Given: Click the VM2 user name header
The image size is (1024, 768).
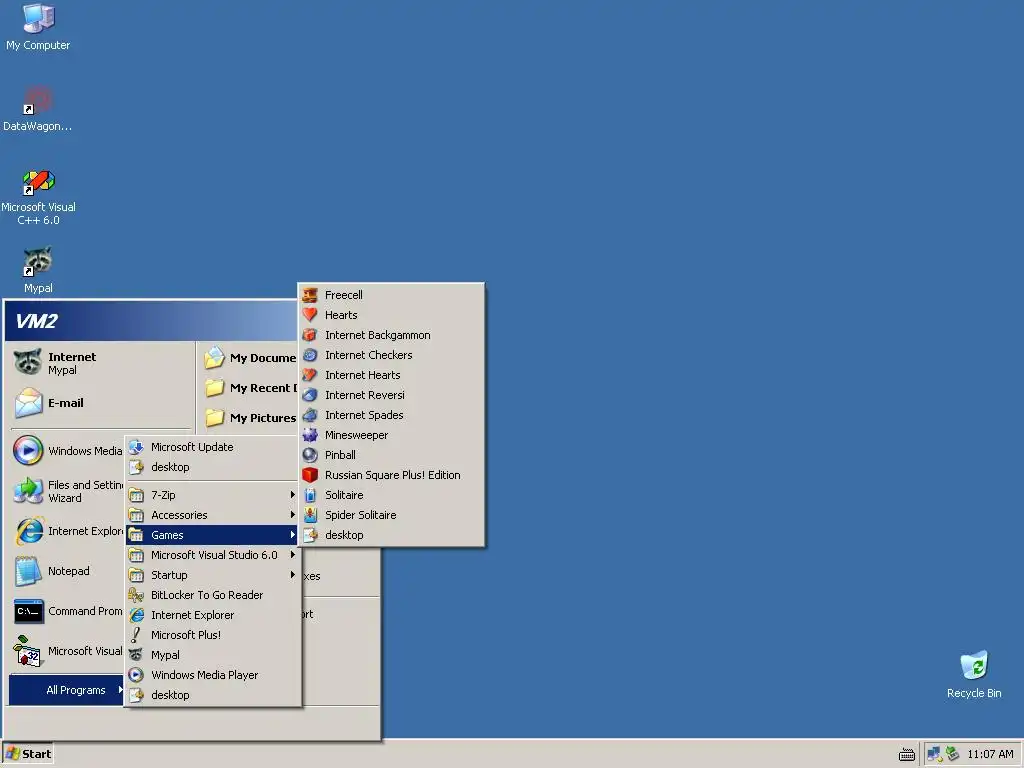Looking at the screenshot, I should coord(37,321).
